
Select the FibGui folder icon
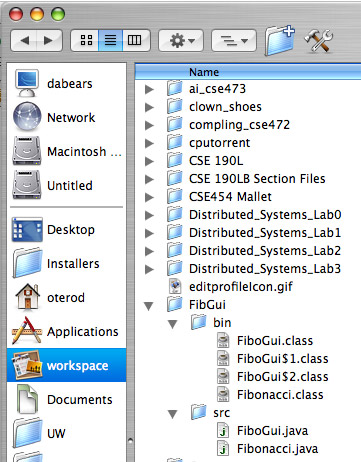click(175, 304)
